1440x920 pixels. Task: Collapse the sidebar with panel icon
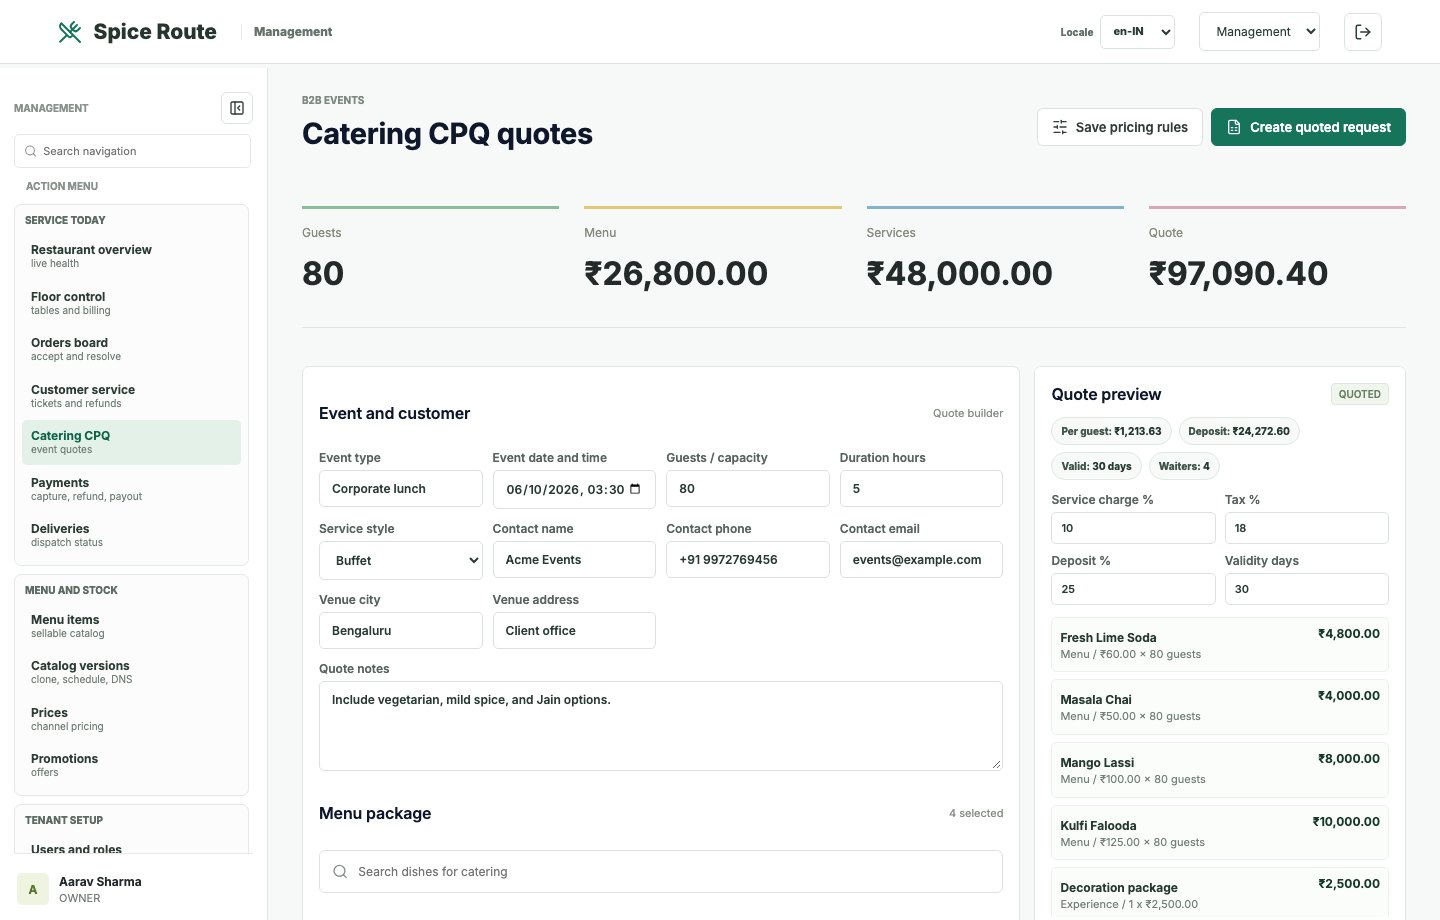pos(237,108)
